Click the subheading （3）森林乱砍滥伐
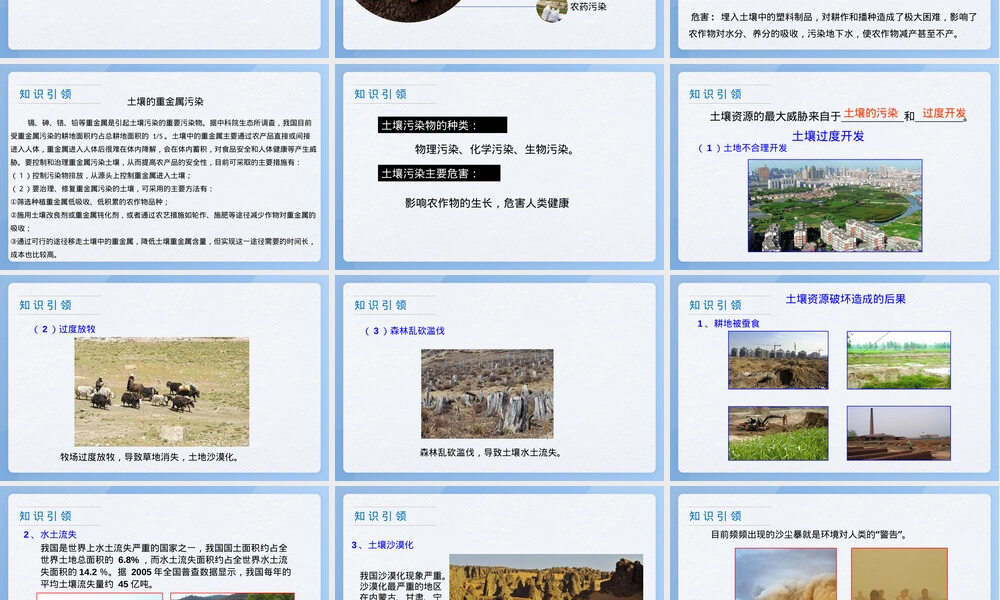The width and height of the screenshot is (1000, 600). pyautogui.click(x=404, y=331)
